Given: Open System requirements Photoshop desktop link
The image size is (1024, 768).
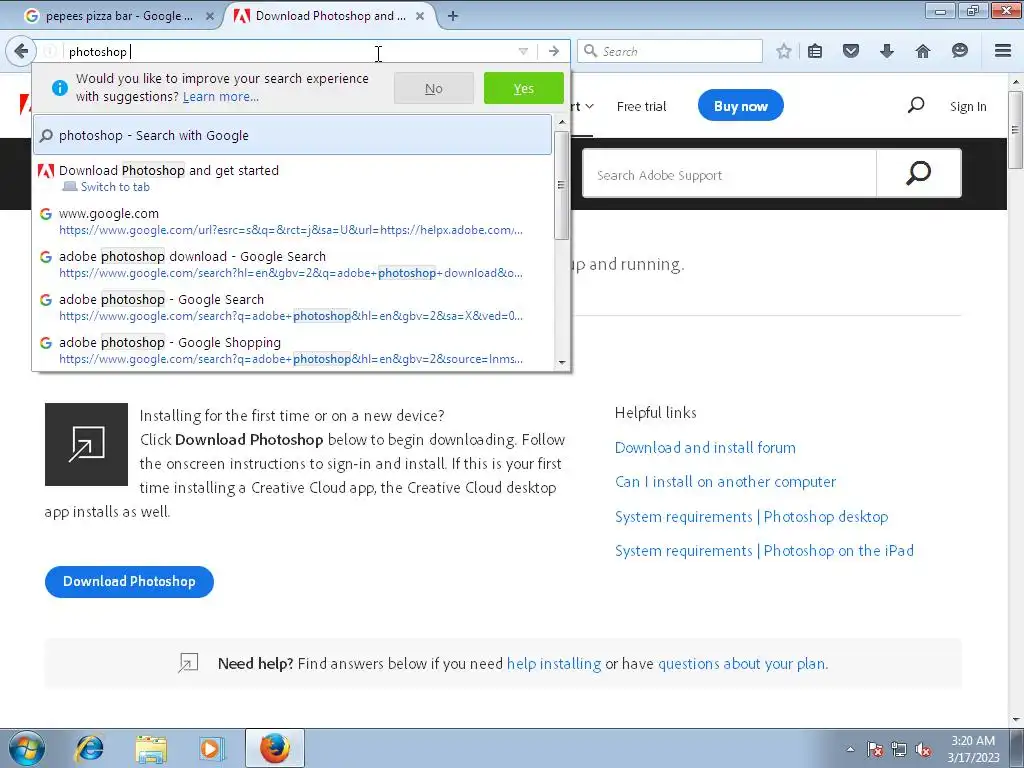Looking at the screenshot, I should 752,517.
